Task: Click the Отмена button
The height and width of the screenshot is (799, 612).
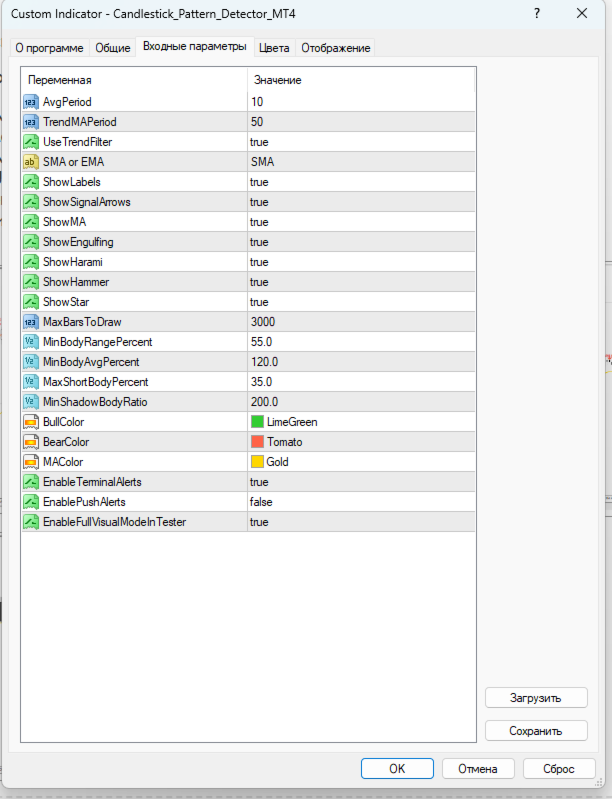Action: [x=478, y=768]
